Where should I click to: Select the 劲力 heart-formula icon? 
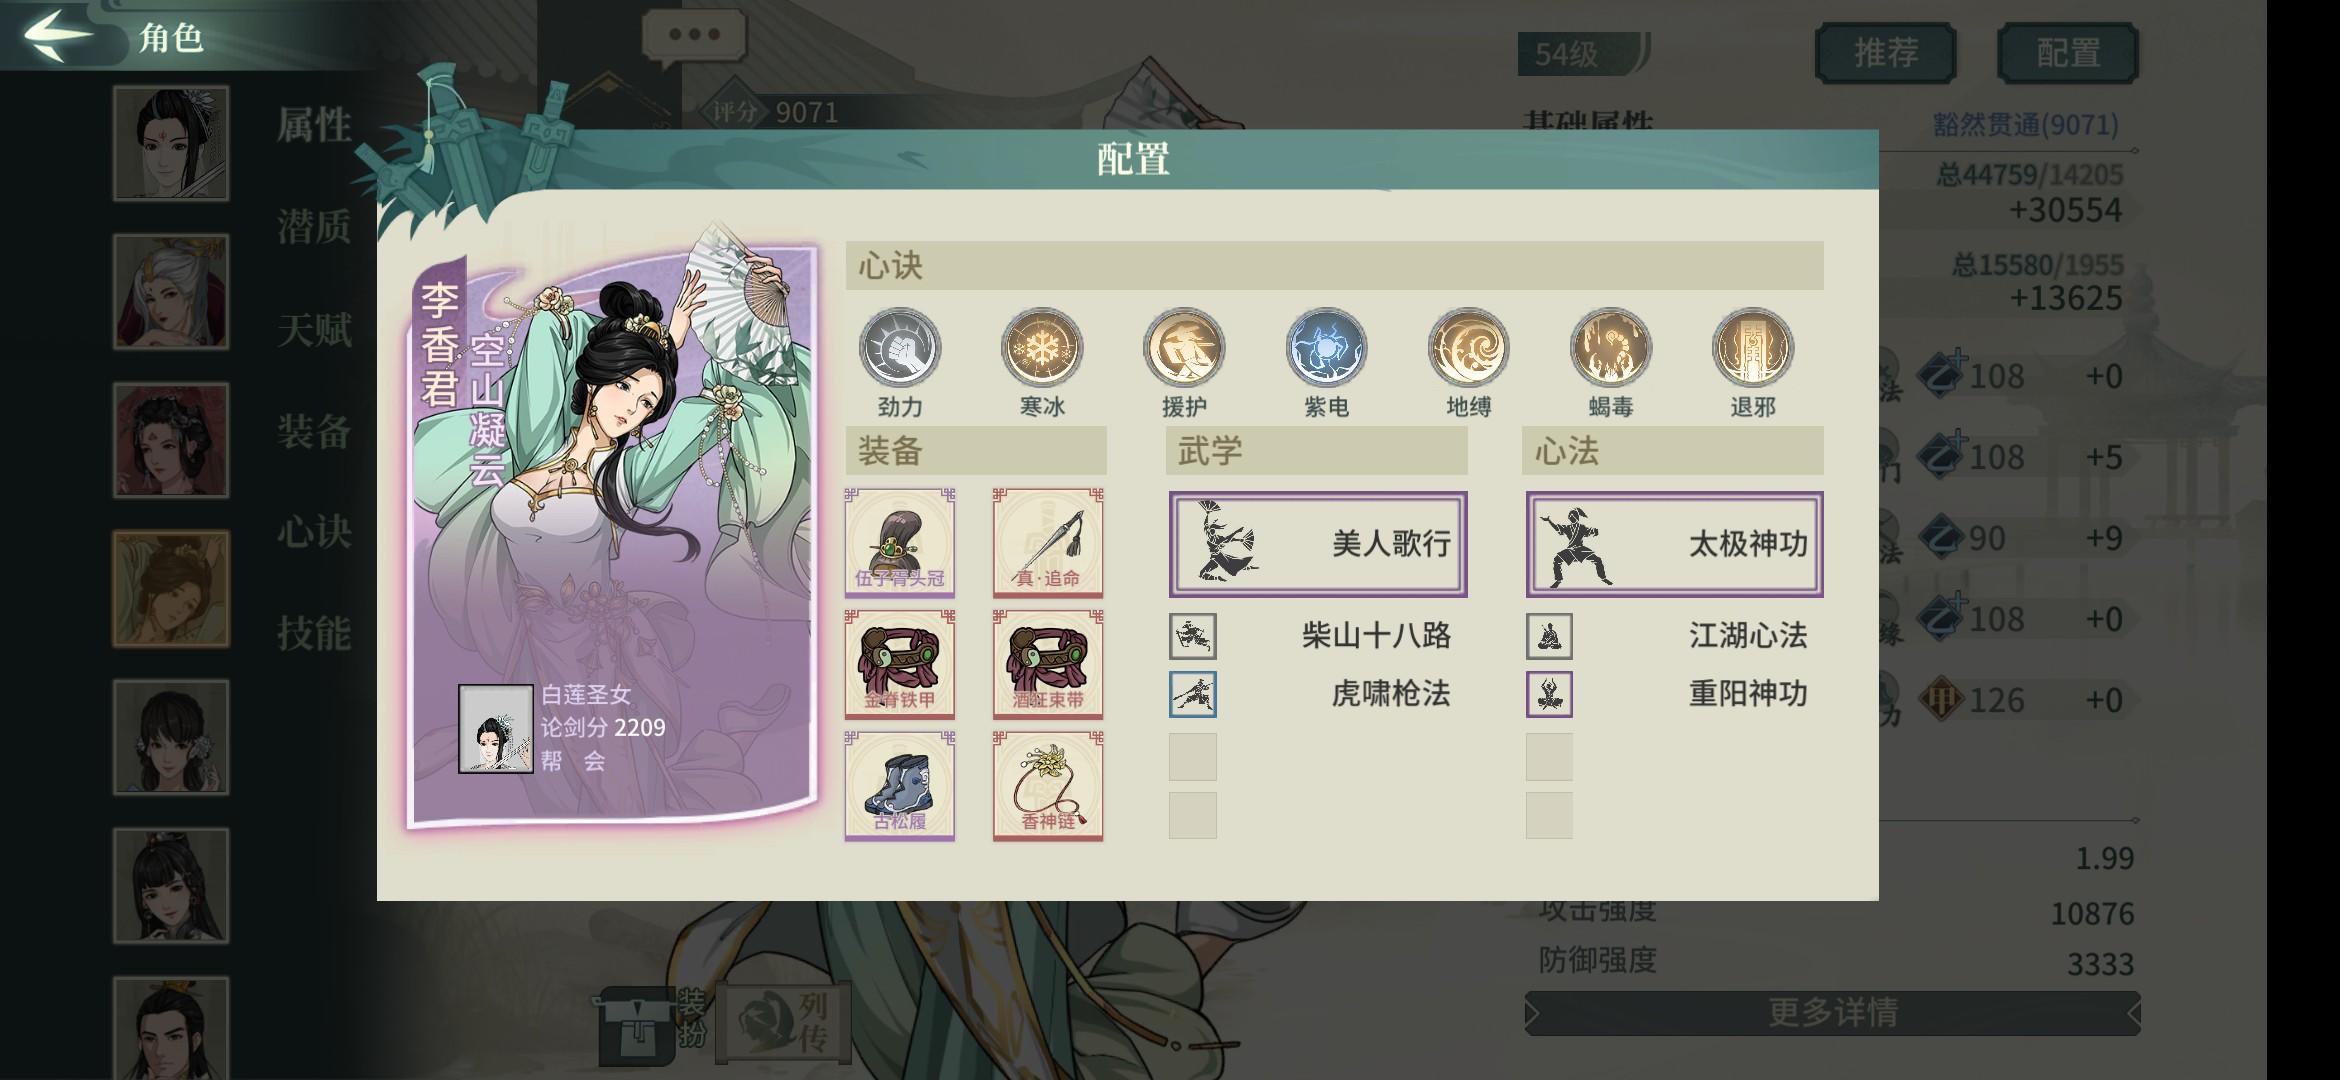(900, 348)
